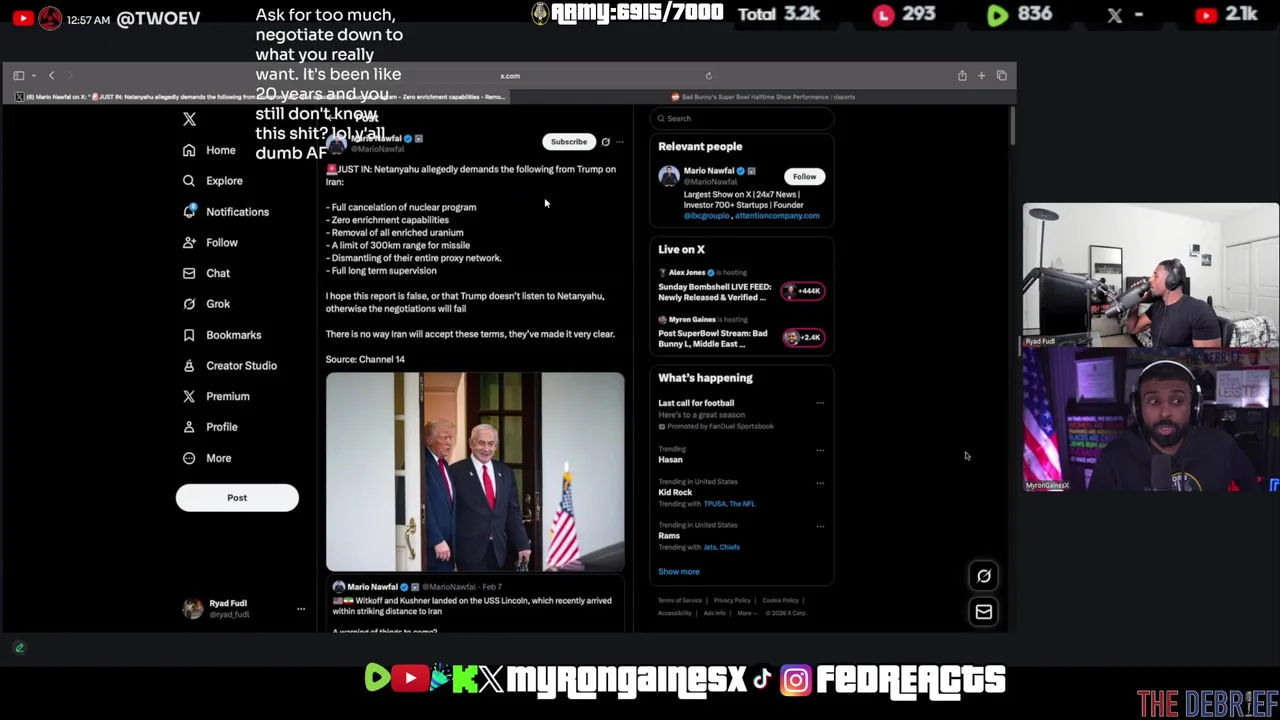This screenshot has height=720, width=1280.
Task: Open a new browser tab
Action: click(981, 76)
